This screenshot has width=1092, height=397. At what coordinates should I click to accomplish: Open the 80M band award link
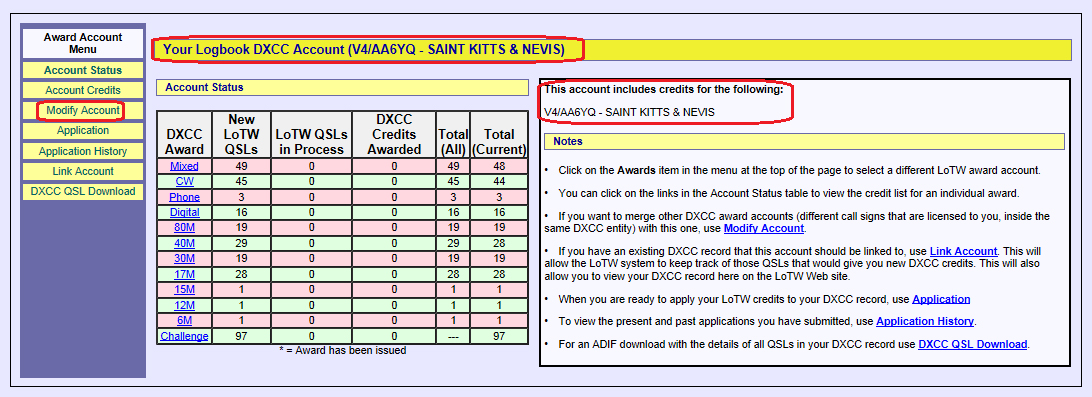pos(185,228)
